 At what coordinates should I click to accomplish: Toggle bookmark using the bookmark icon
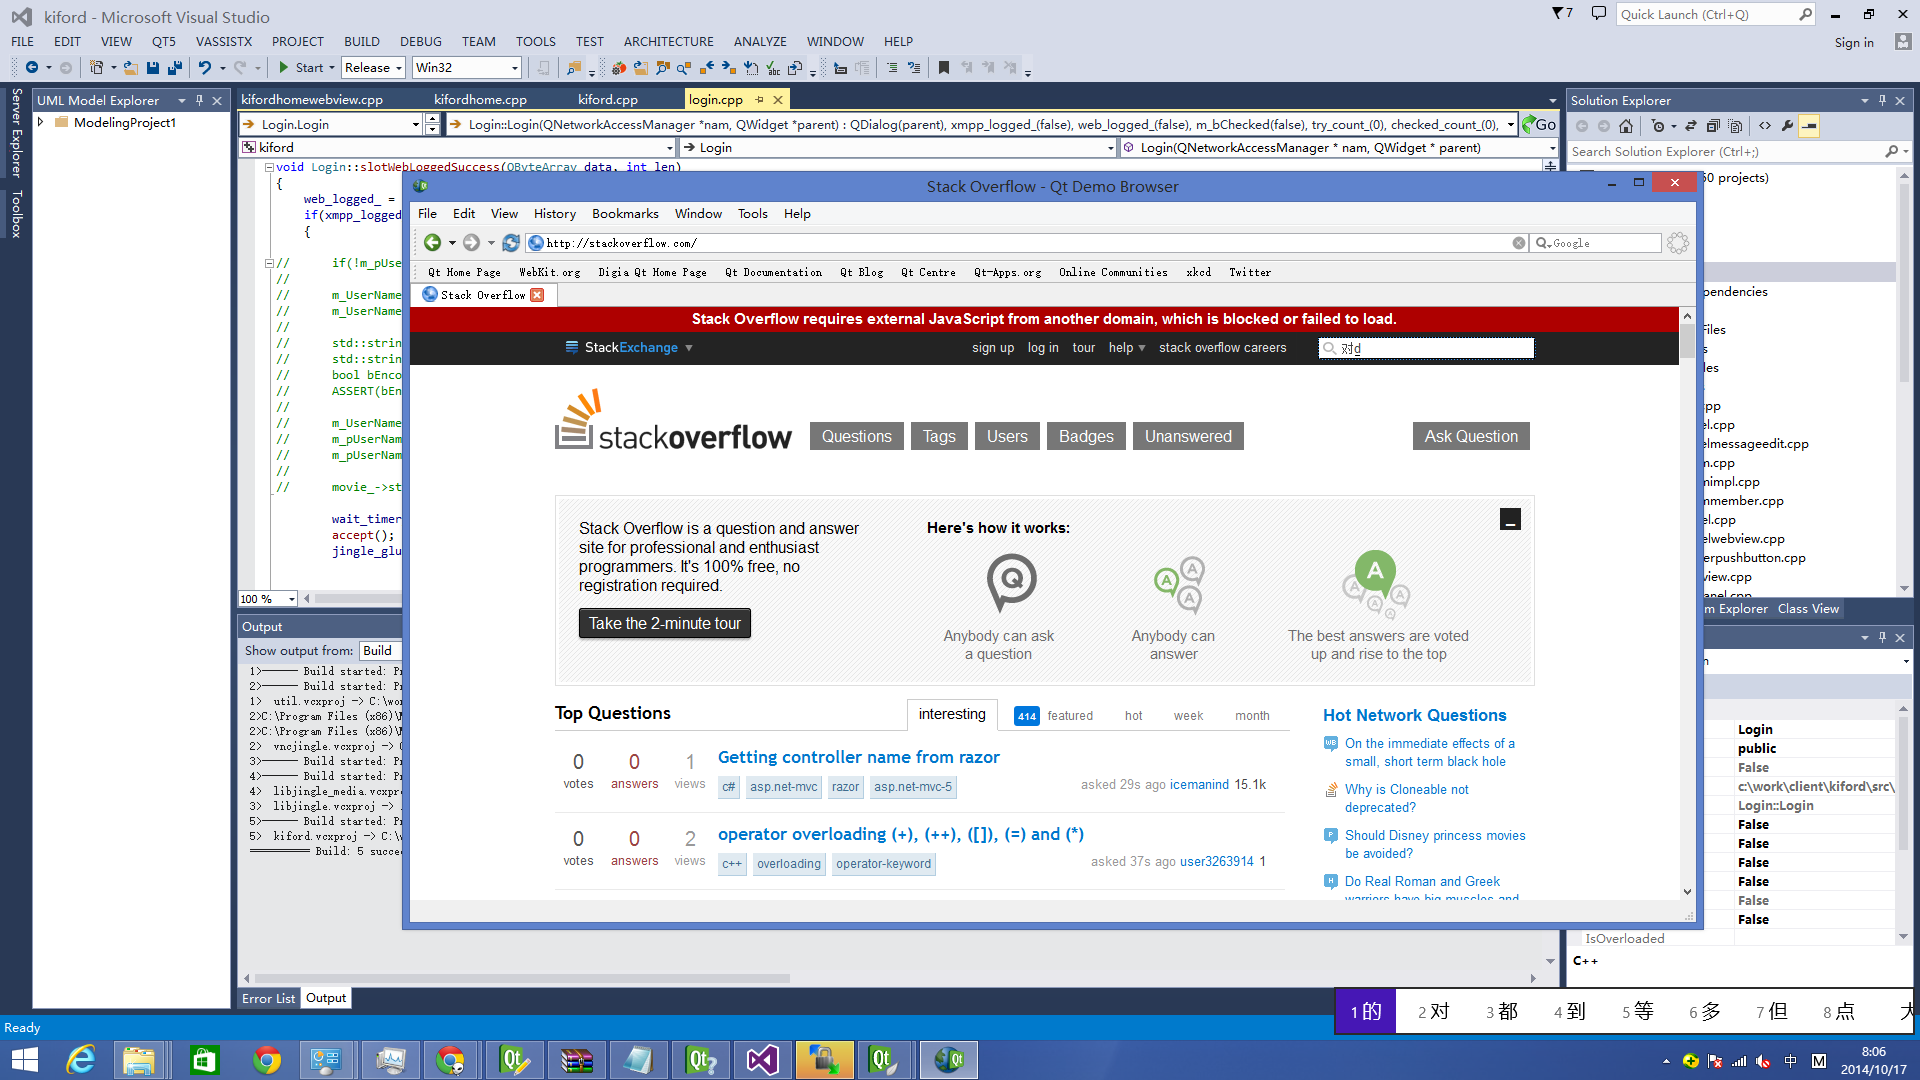[943, 68]
